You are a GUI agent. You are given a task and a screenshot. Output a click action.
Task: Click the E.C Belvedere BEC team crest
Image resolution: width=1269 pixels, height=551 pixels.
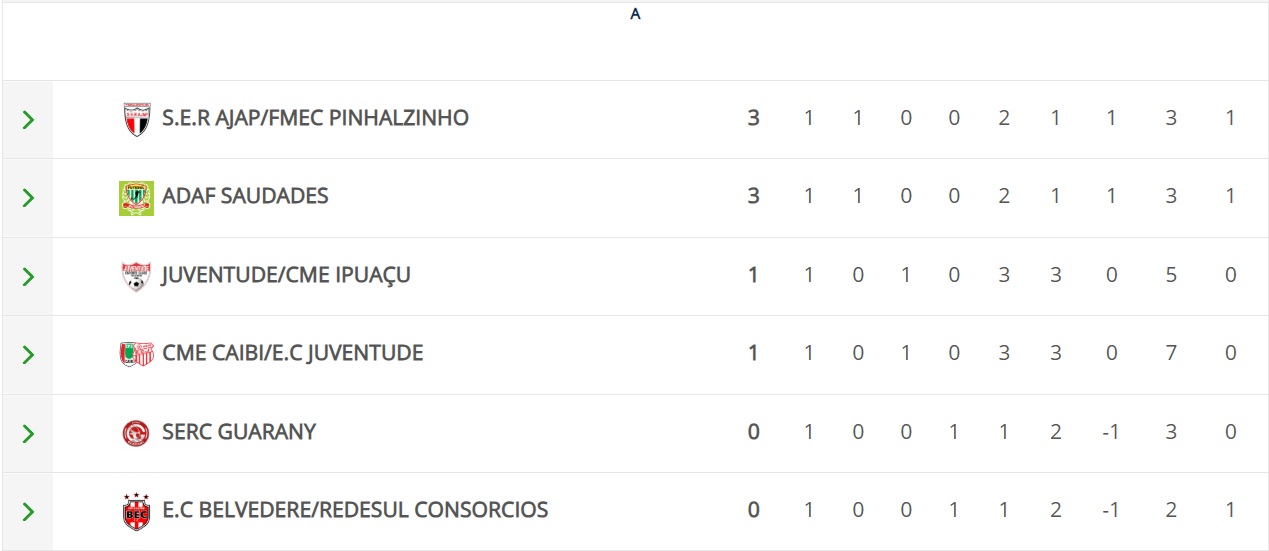pyautogui.click(x=136, y=511)
